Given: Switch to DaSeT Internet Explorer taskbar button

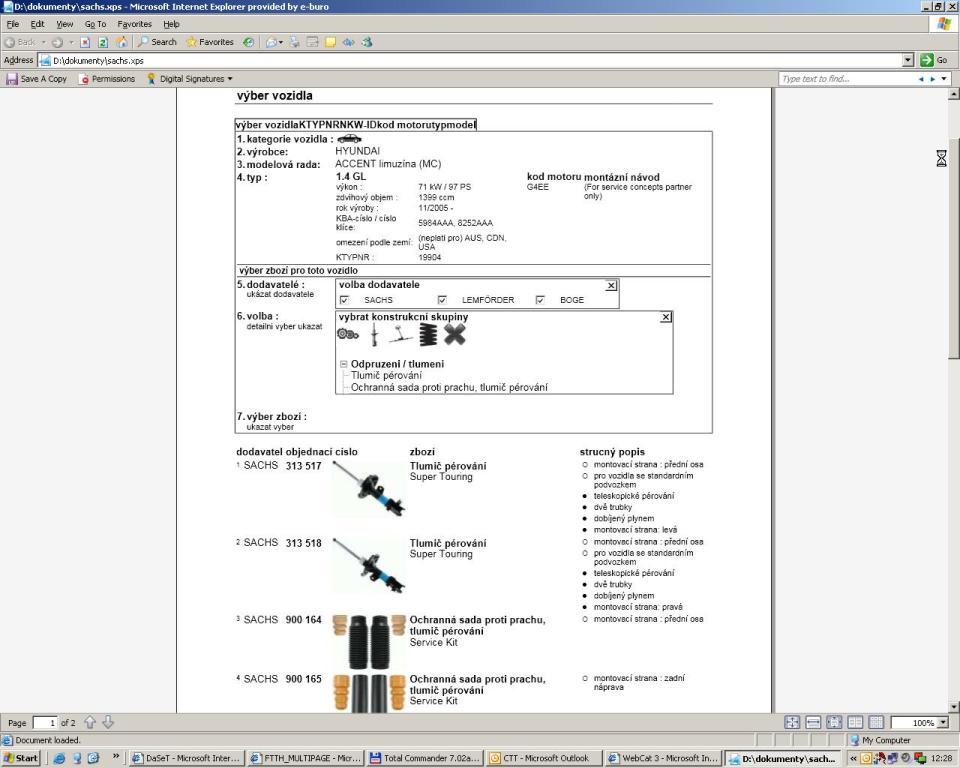Looking at the screenshot, I should [187, 758].
